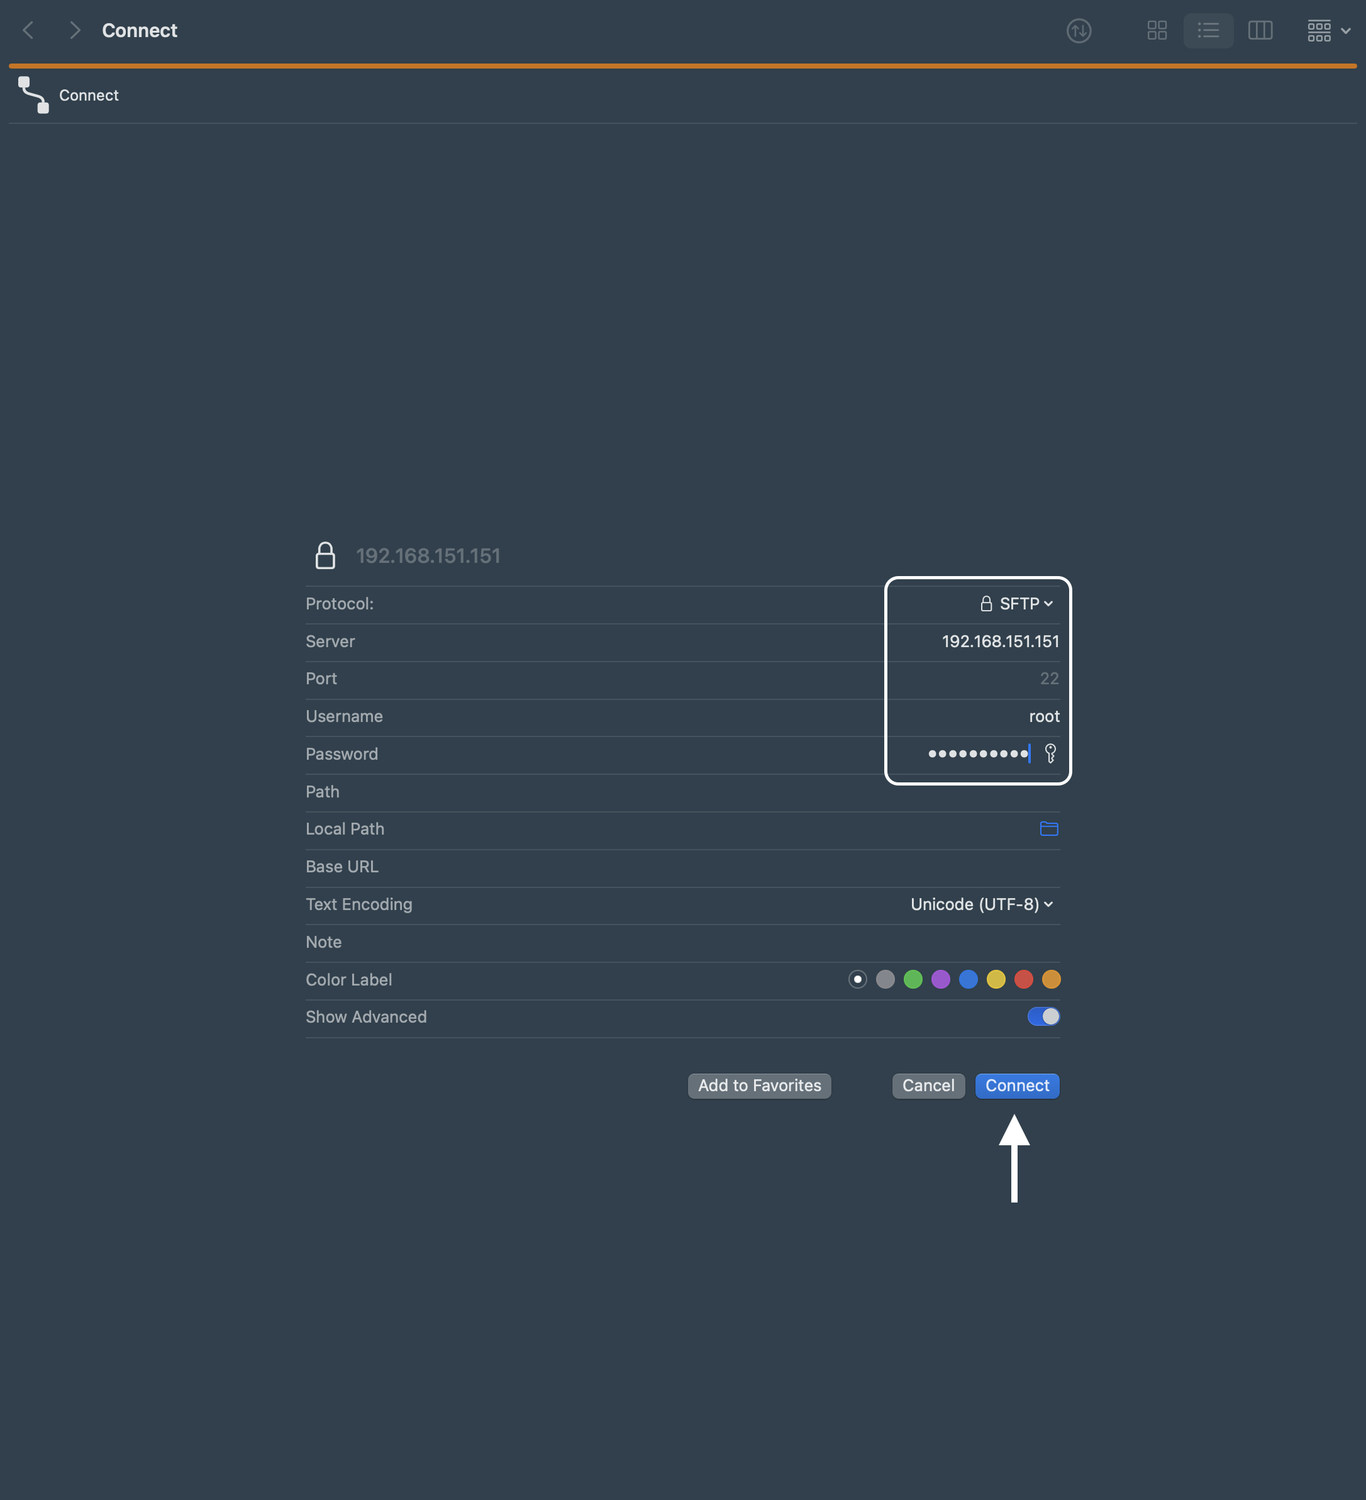
Task: Switch to icon grid view
Action: click(1157, 31)
